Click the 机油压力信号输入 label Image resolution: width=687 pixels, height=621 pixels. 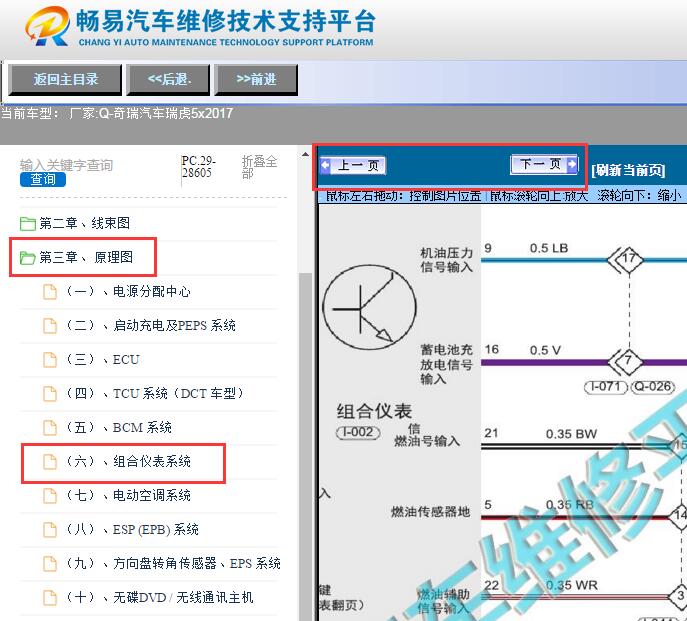click(446, 260)
